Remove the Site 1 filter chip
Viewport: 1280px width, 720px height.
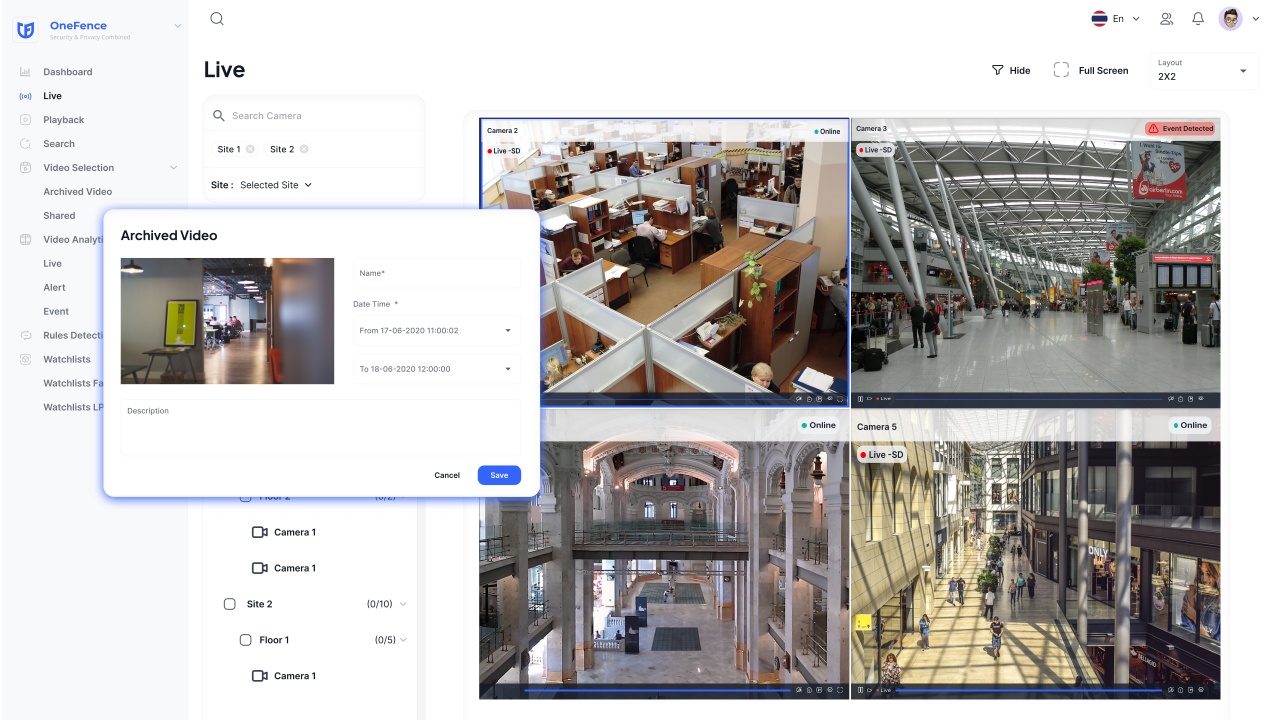pos(250,149)
